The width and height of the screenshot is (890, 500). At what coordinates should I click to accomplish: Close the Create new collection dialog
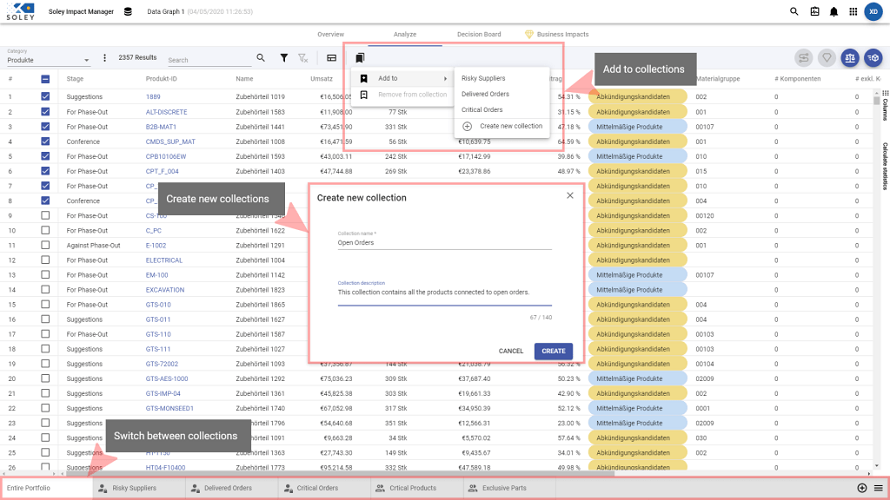[x=570, y=196]
